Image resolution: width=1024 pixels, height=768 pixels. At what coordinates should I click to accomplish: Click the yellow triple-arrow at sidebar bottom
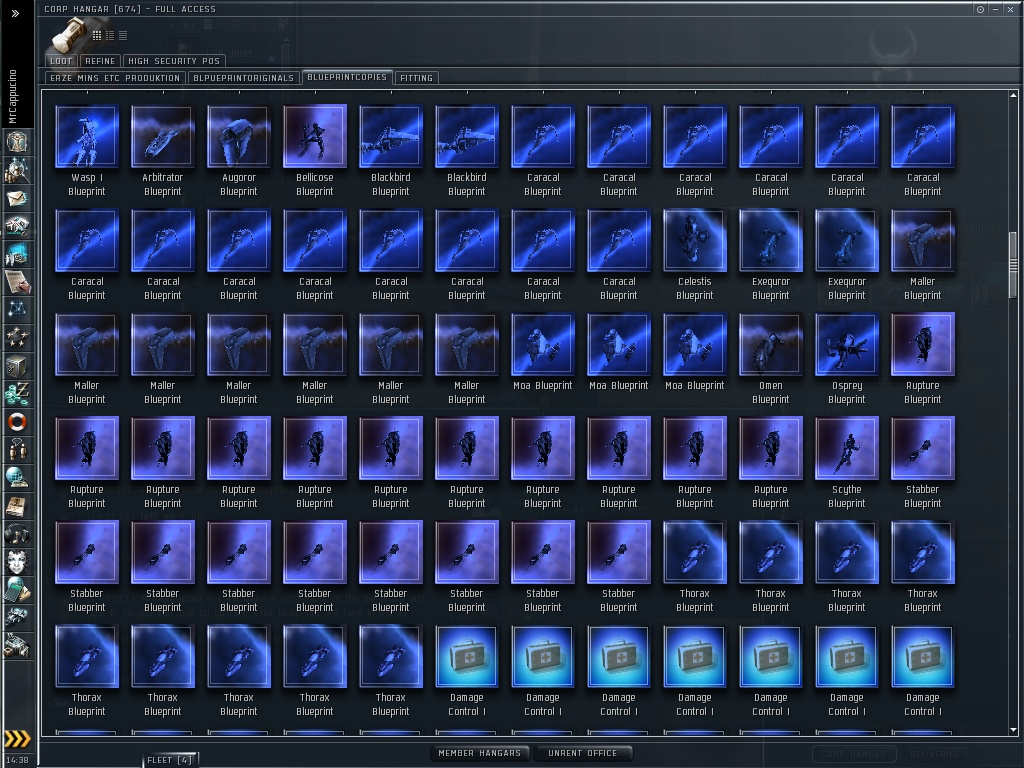pyautogui.click(x=18, y=739)
